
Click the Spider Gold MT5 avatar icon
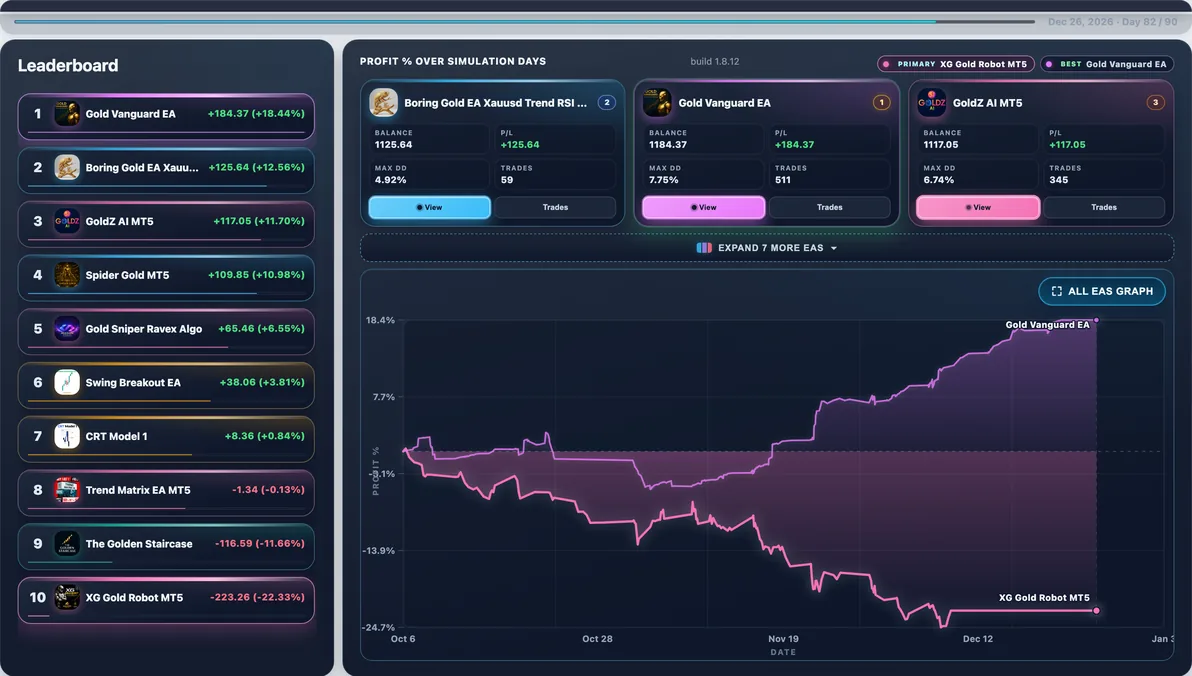coord(67,275)
